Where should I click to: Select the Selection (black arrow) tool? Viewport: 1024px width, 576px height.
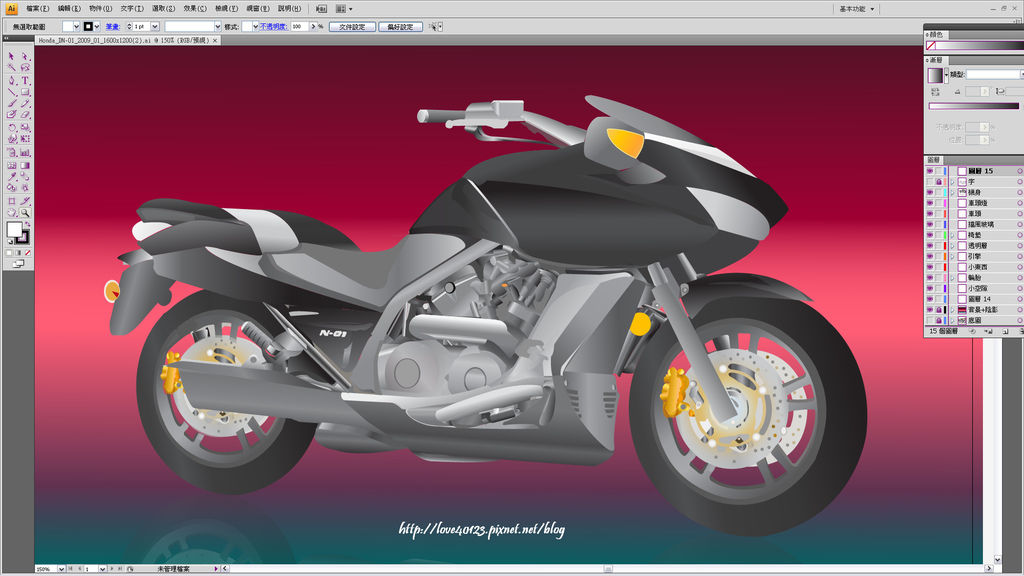click(11, 56)
